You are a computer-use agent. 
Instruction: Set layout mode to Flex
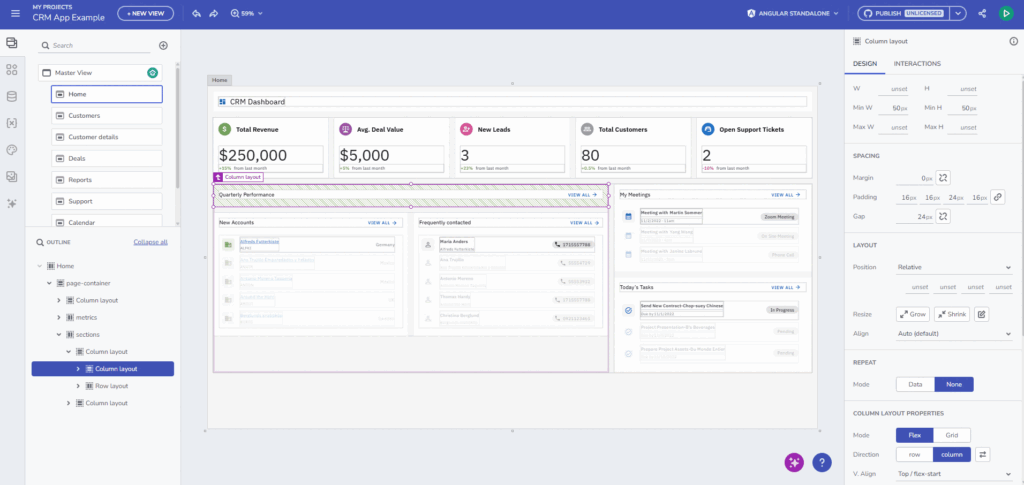click(x=914, y=435)
